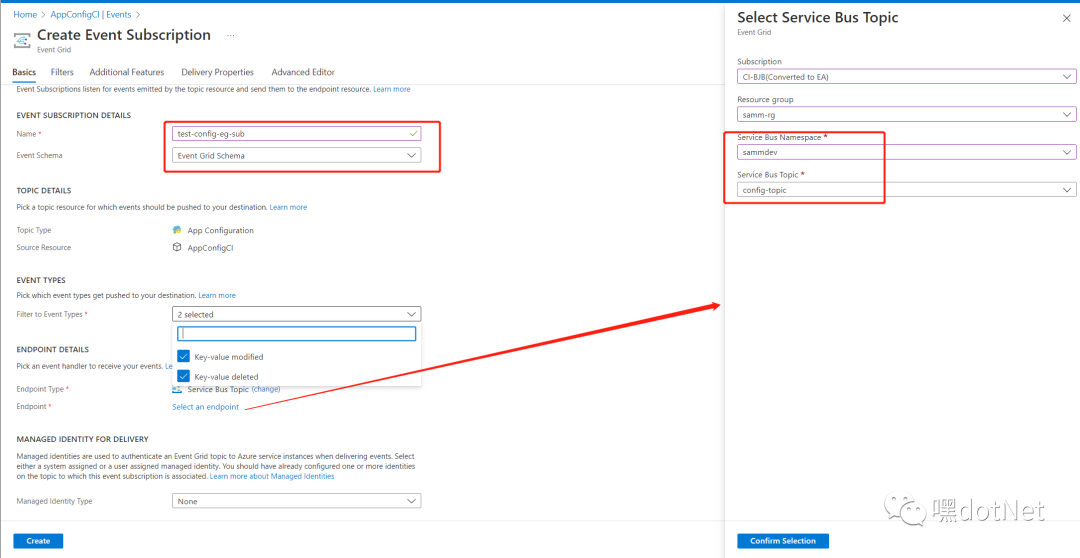Open the Service Bus Namespace dropdown

[906, 152]
